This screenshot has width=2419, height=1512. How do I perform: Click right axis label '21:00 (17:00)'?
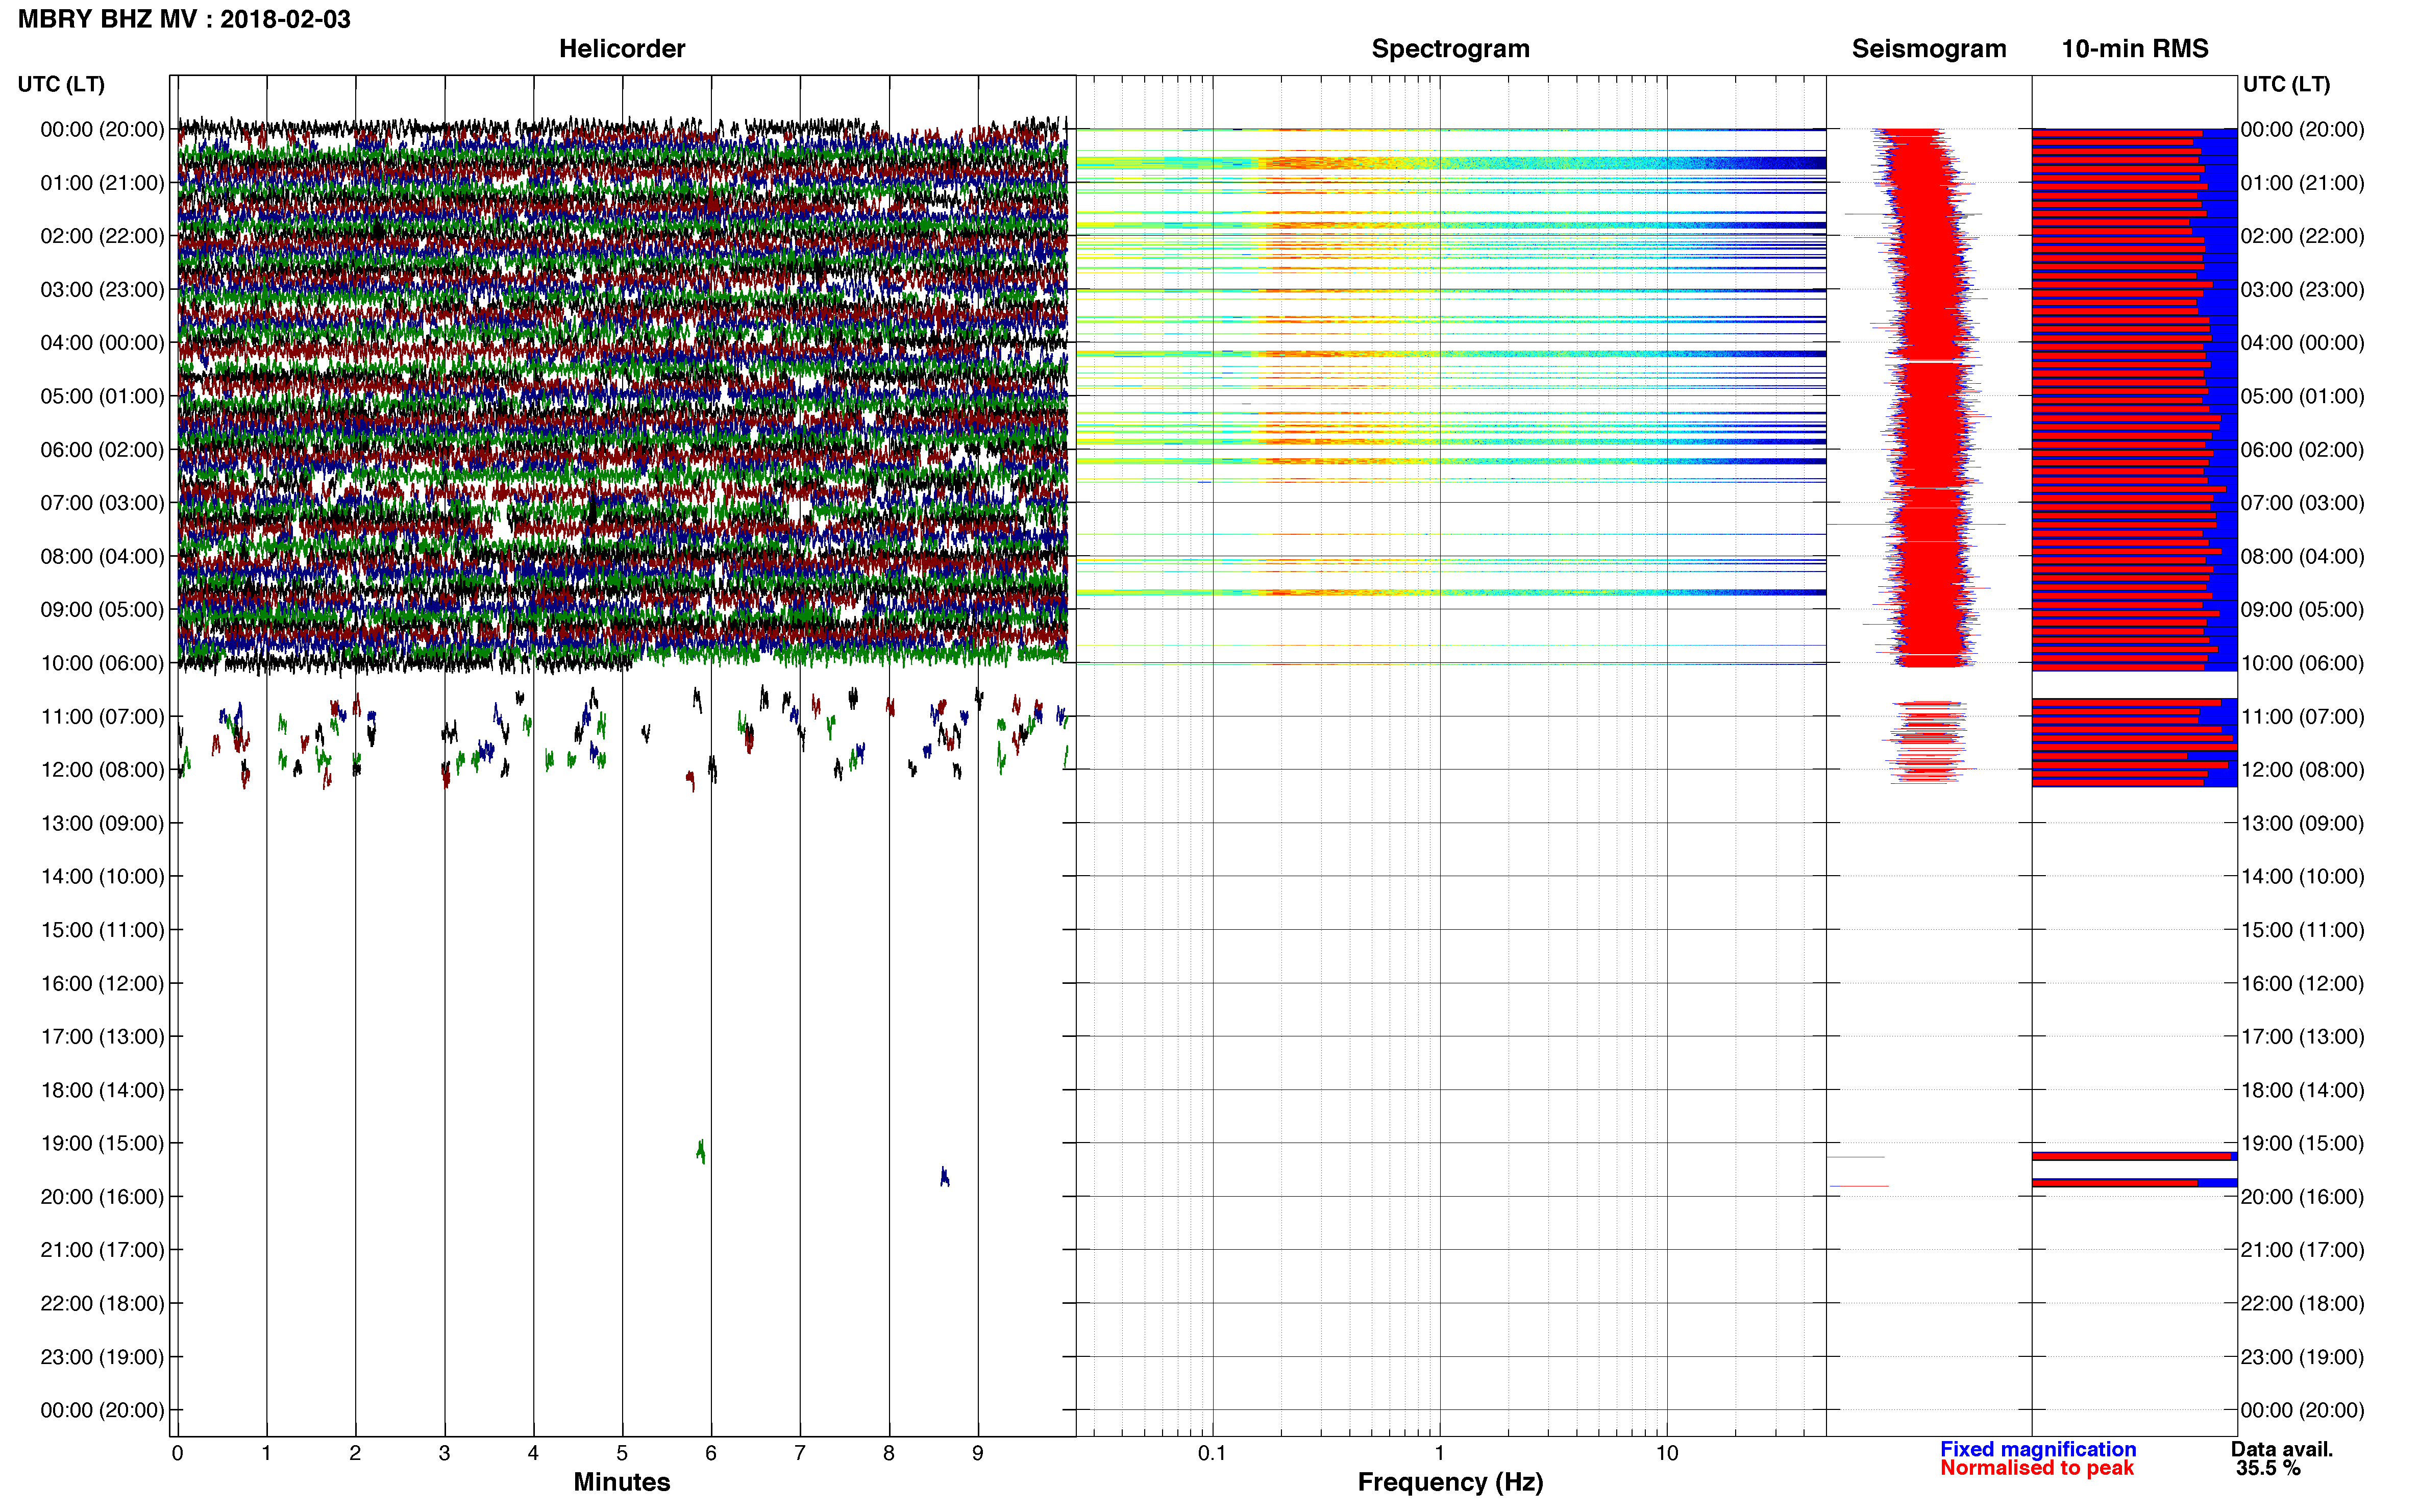2303,1250
